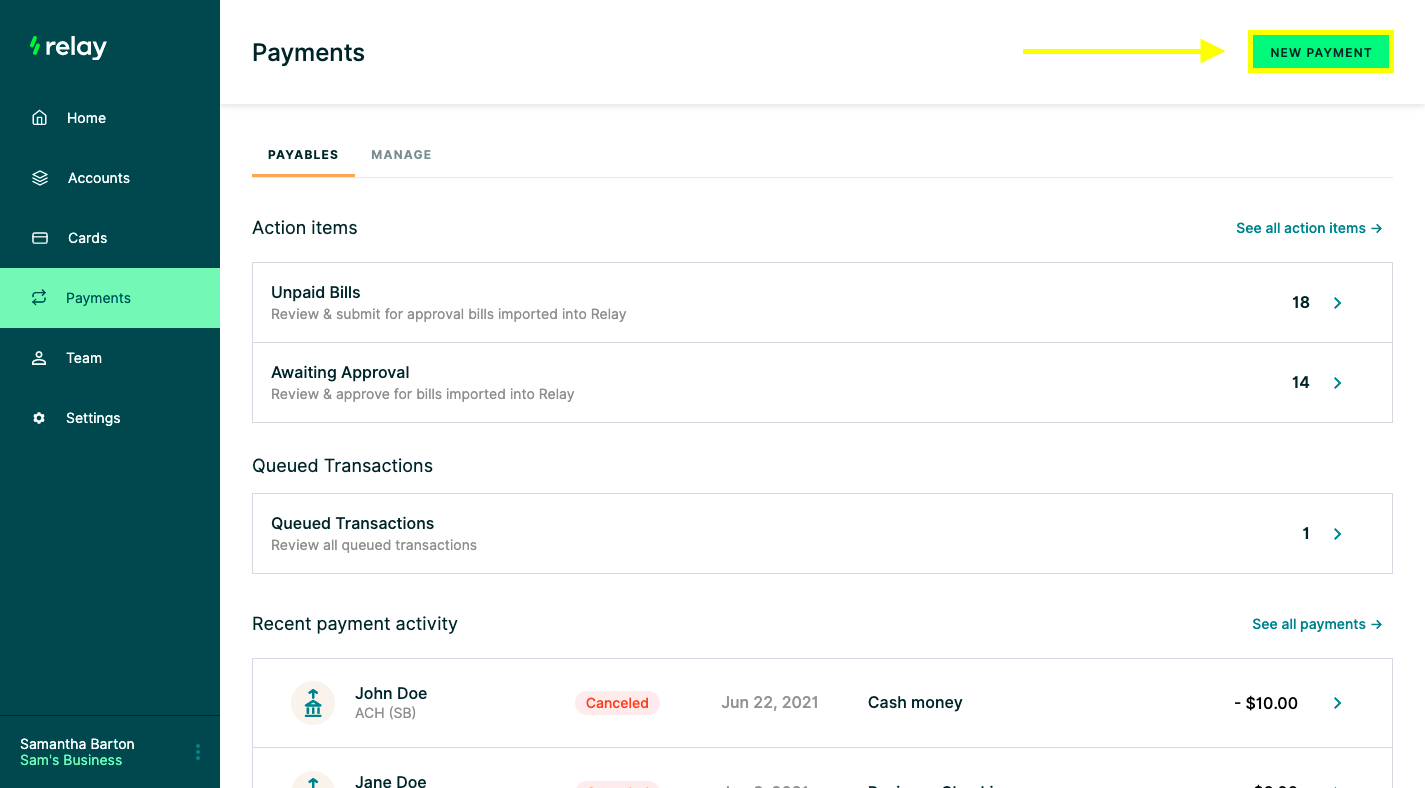Screen dimensions: 1425x788
Task: Open Cards section in the sidebar
Action: pyautogui.click(x=110, y=238)
